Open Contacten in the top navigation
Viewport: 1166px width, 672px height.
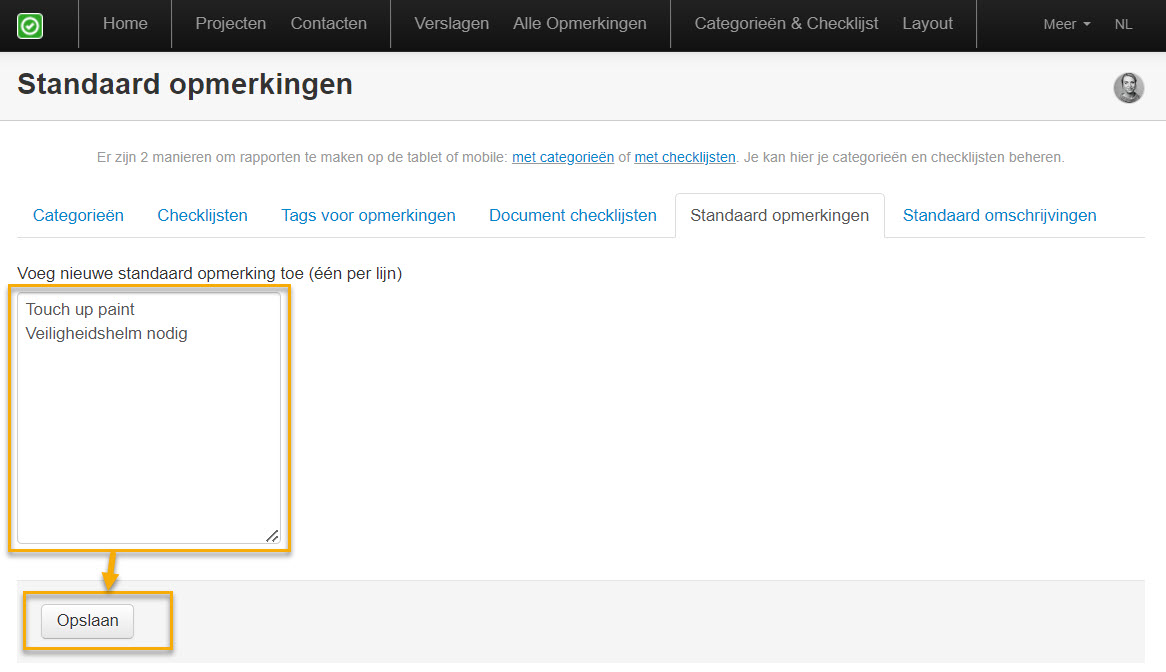(329, 24)
